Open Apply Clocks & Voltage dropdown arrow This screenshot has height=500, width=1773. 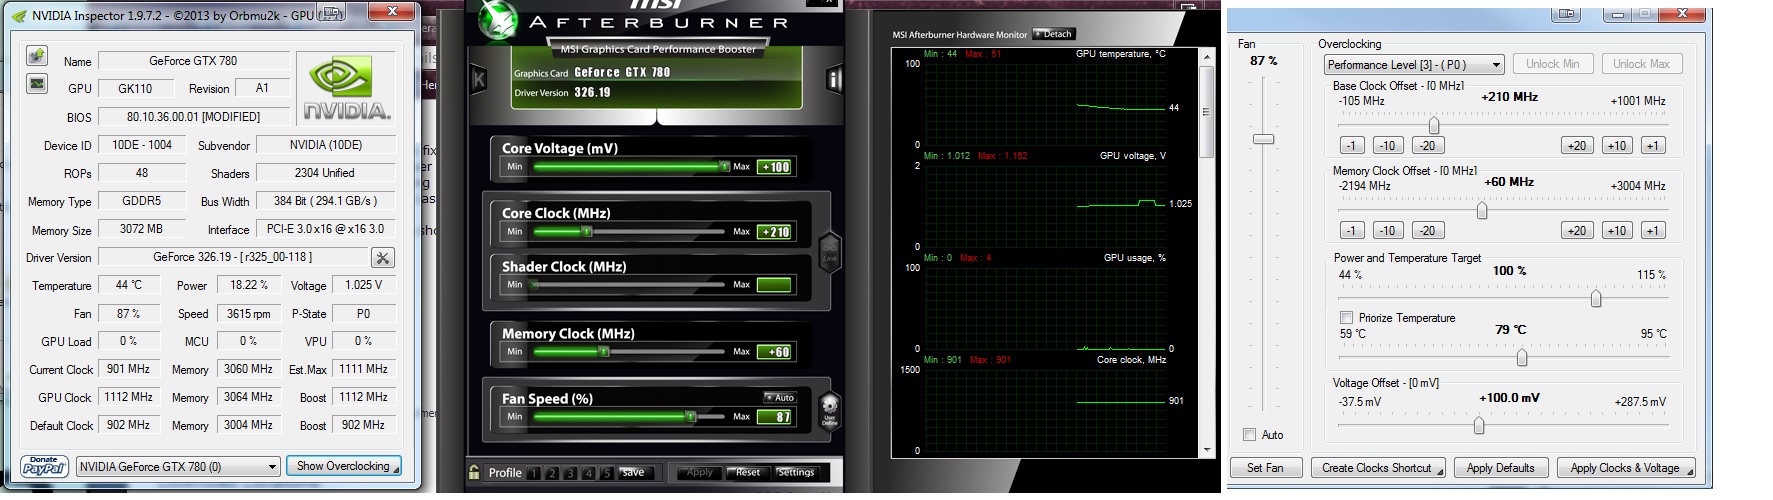coord(1689,470)
